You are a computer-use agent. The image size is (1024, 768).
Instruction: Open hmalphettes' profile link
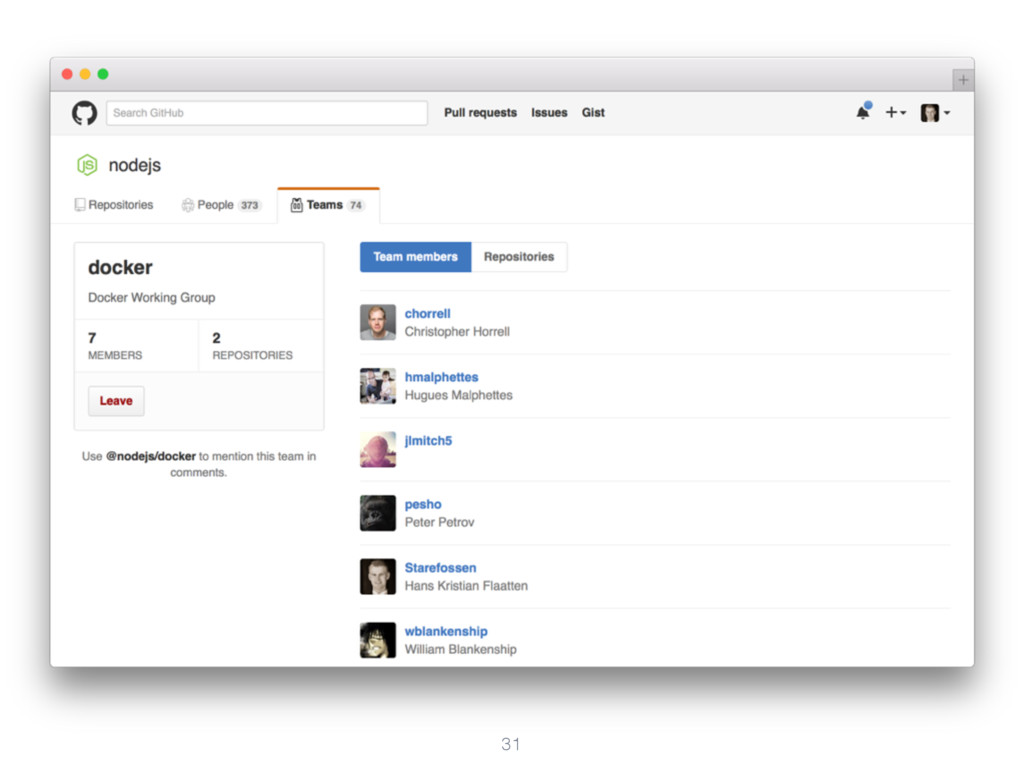pos(441,377)
